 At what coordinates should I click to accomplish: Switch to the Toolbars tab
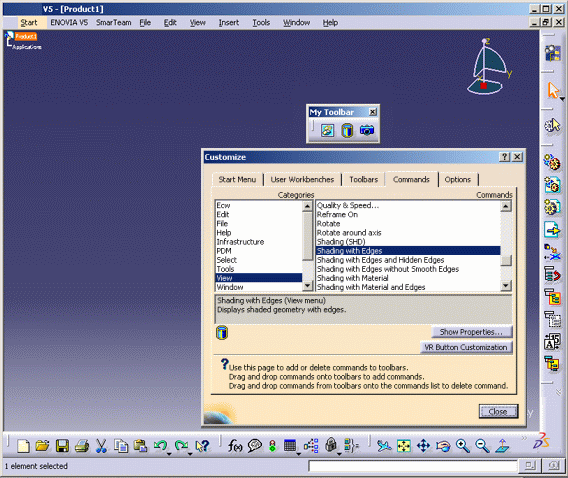(363, 180)
